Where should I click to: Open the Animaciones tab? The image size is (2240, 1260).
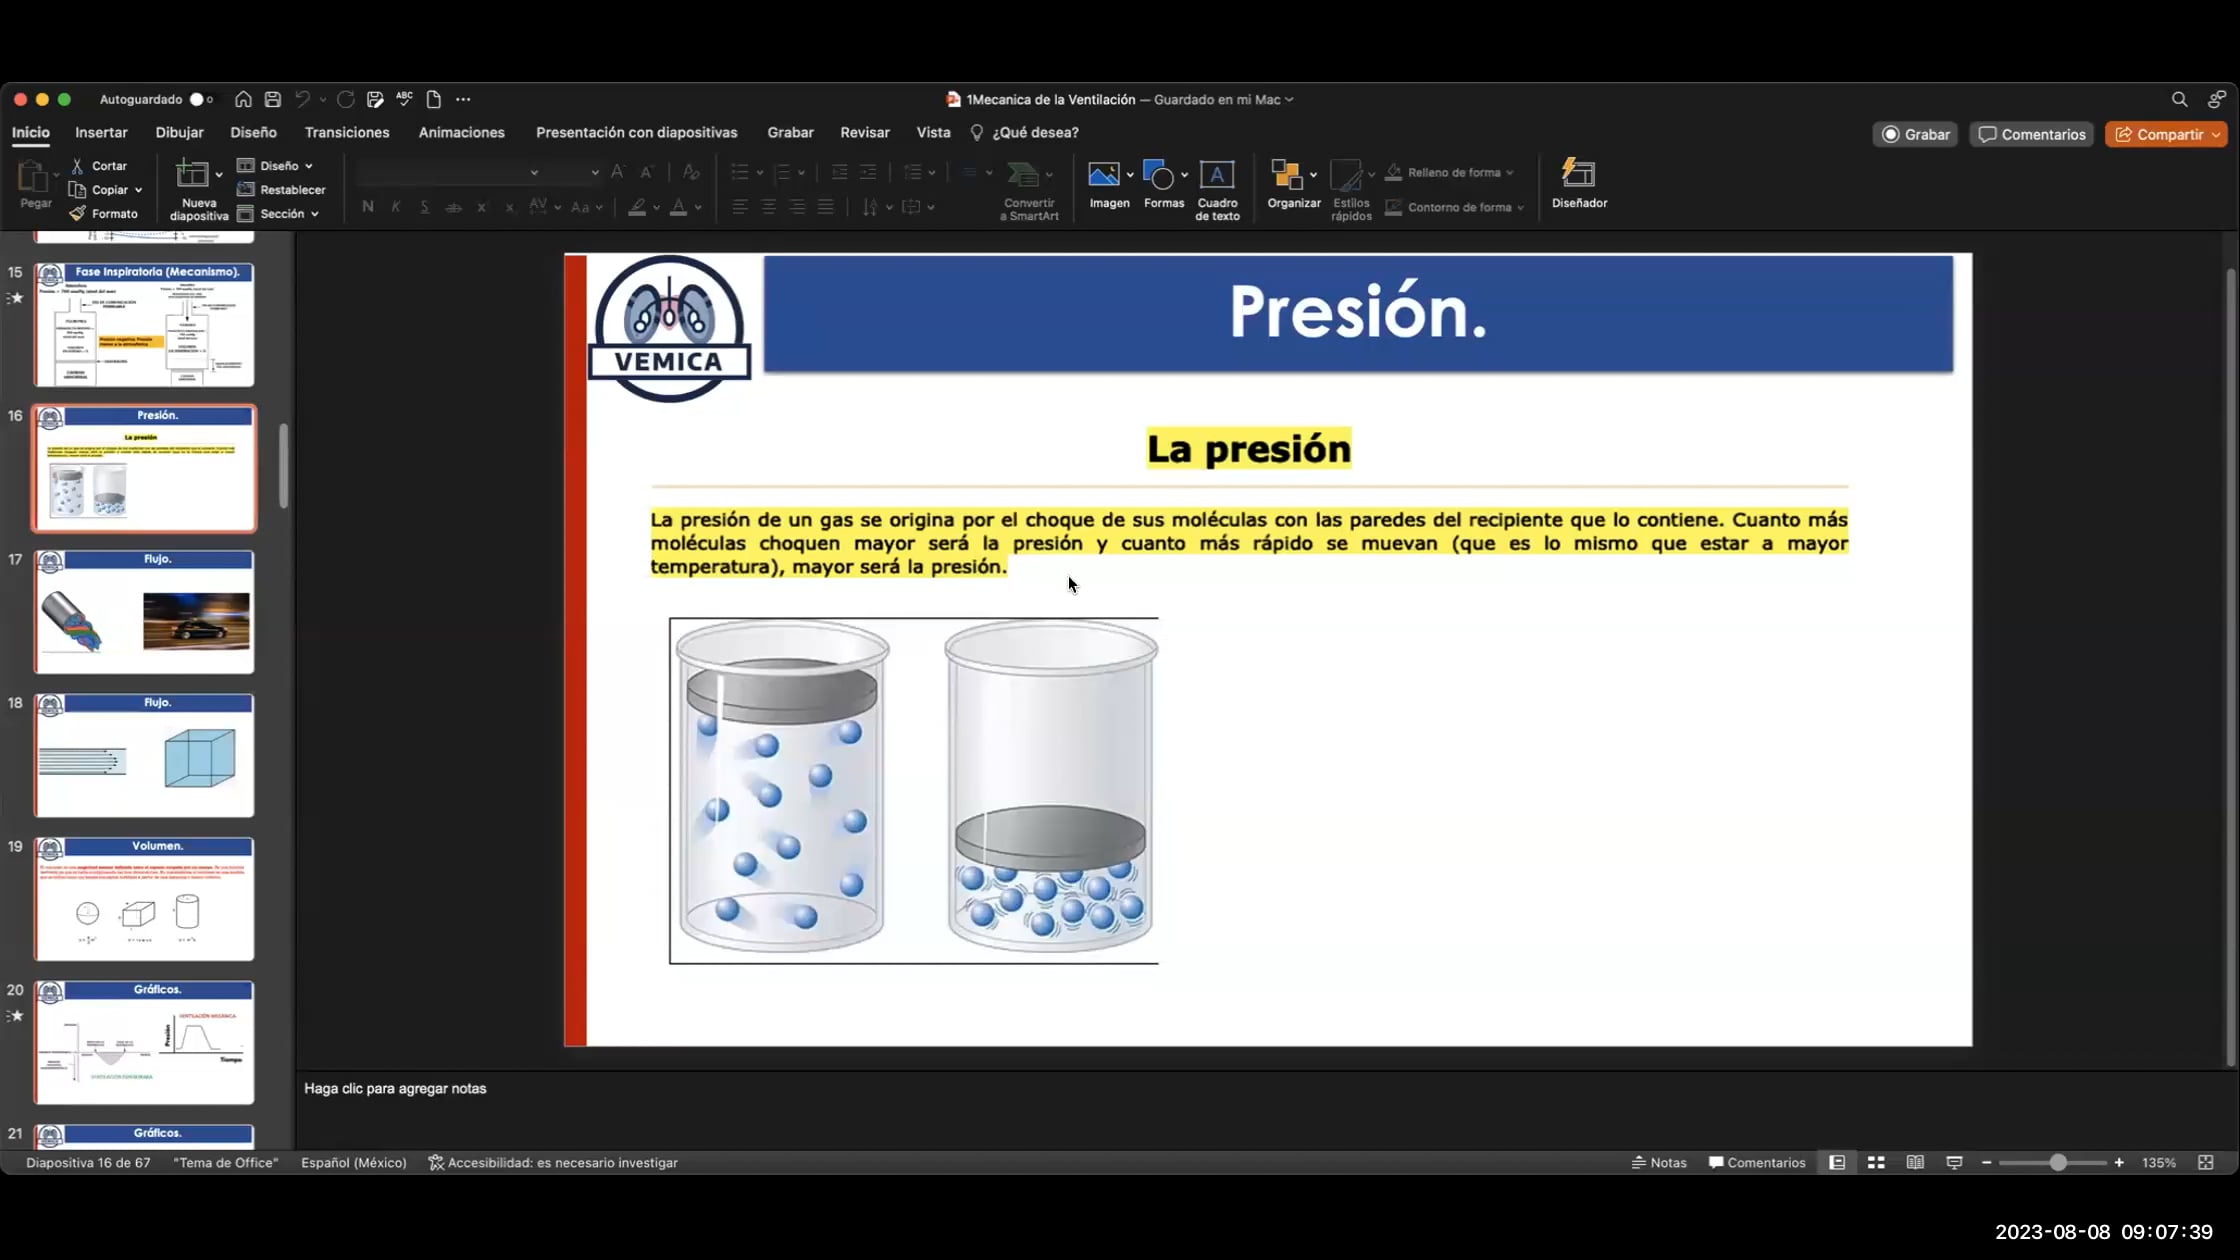(x=461, y=132)
